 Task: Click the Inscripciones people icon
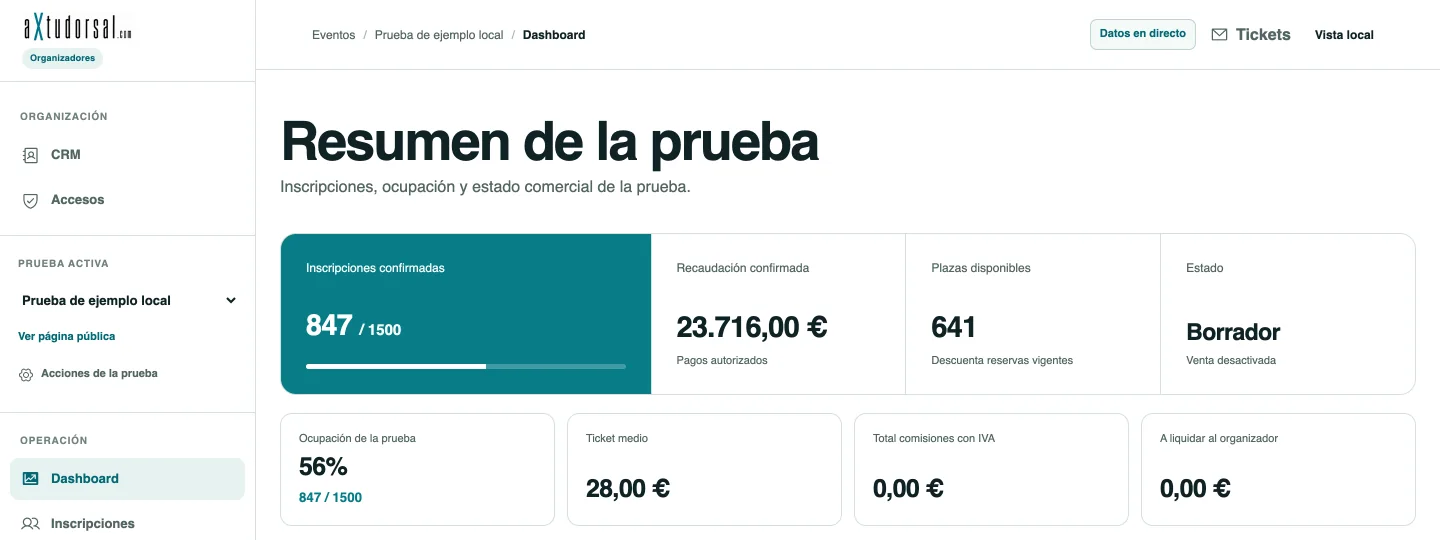[31, 524]
